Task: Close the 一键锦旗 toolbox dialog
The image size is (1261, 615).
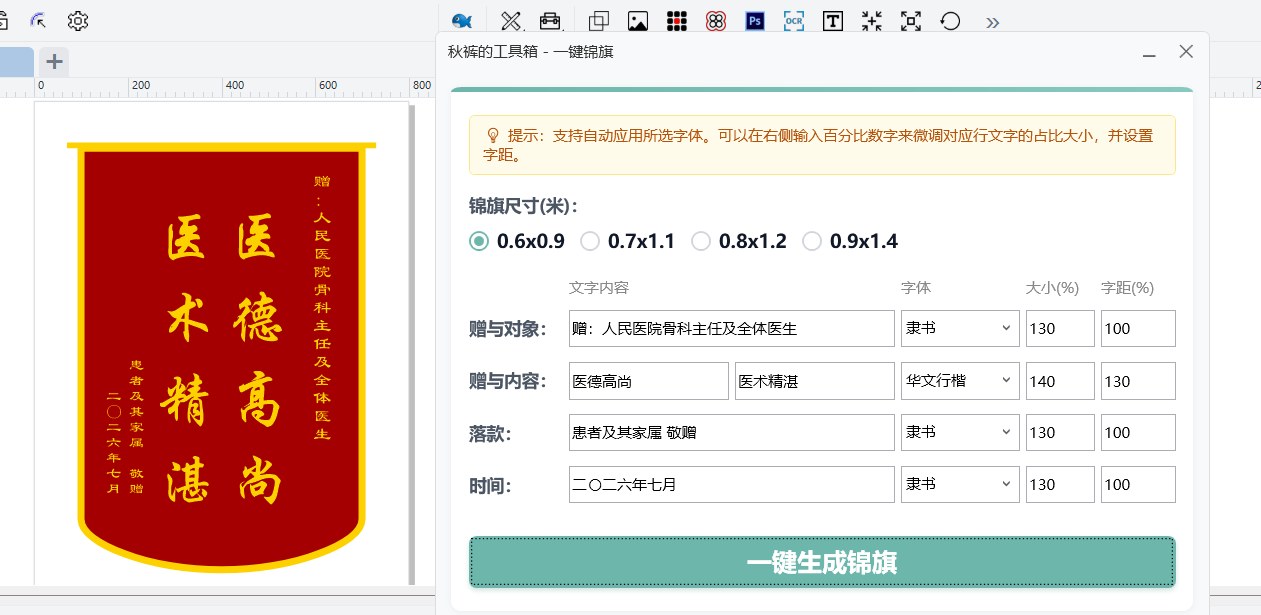Action: click(1186, 52)
